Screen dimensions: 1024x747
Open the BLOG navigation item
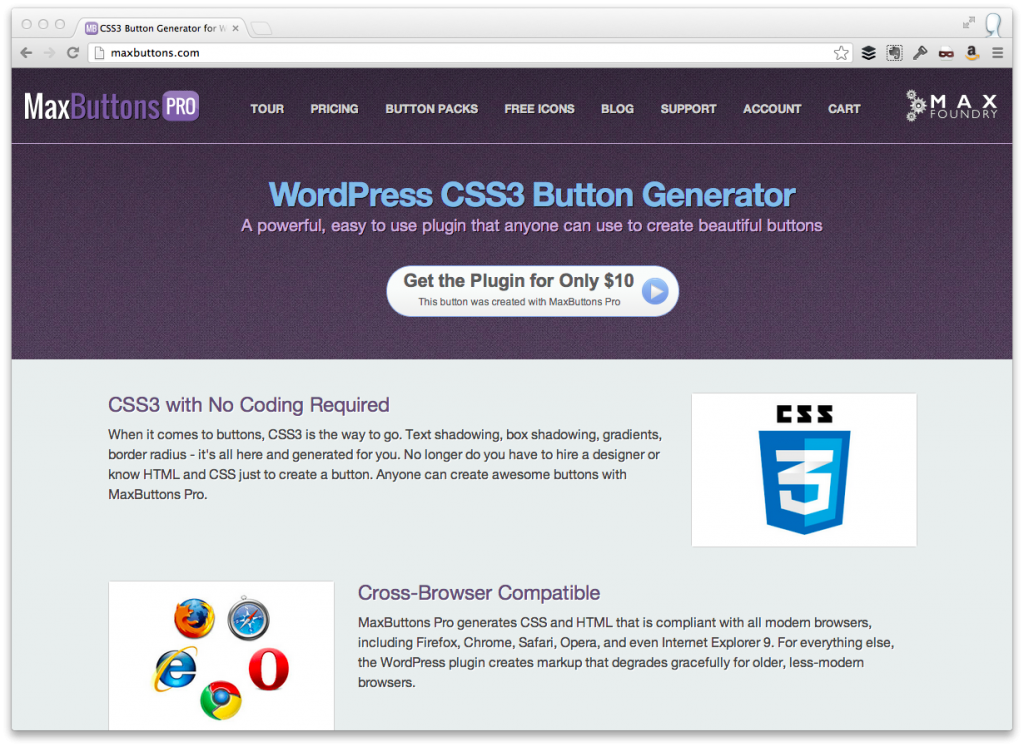click(x=617, y=109)
